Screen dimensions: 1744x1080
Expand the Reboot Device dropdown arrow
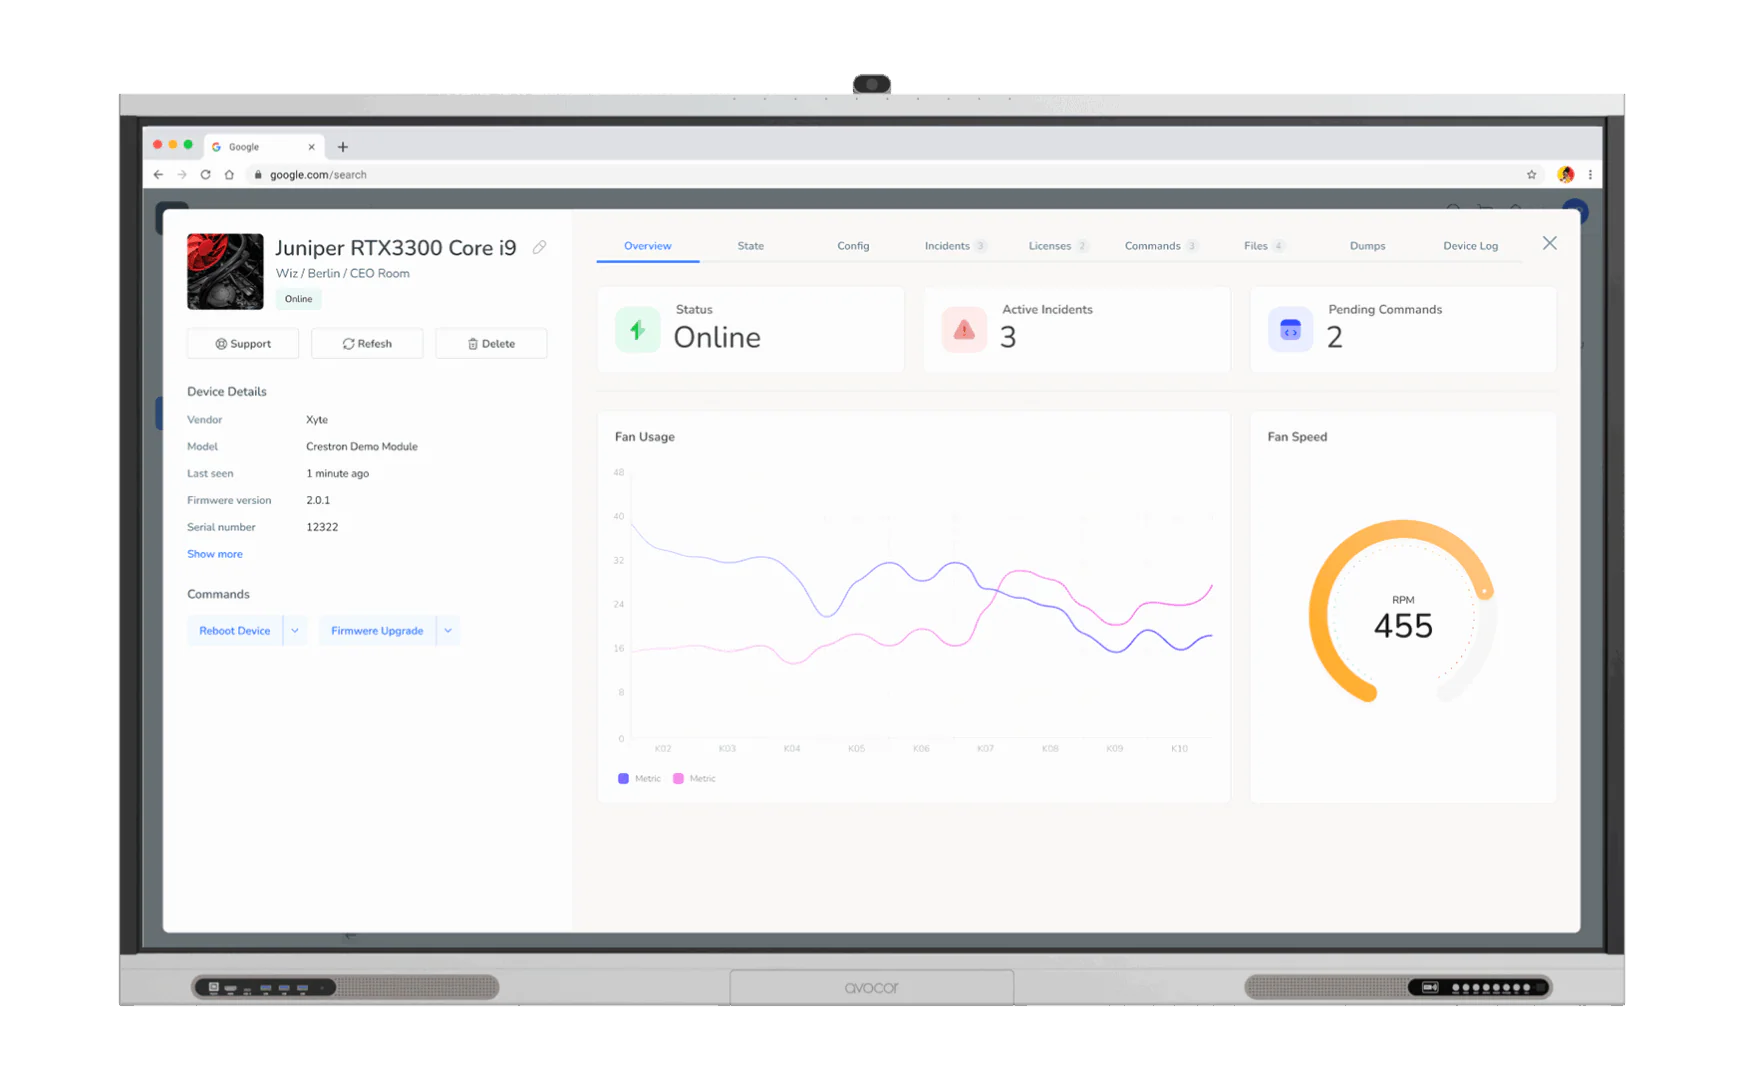(295, 631)
